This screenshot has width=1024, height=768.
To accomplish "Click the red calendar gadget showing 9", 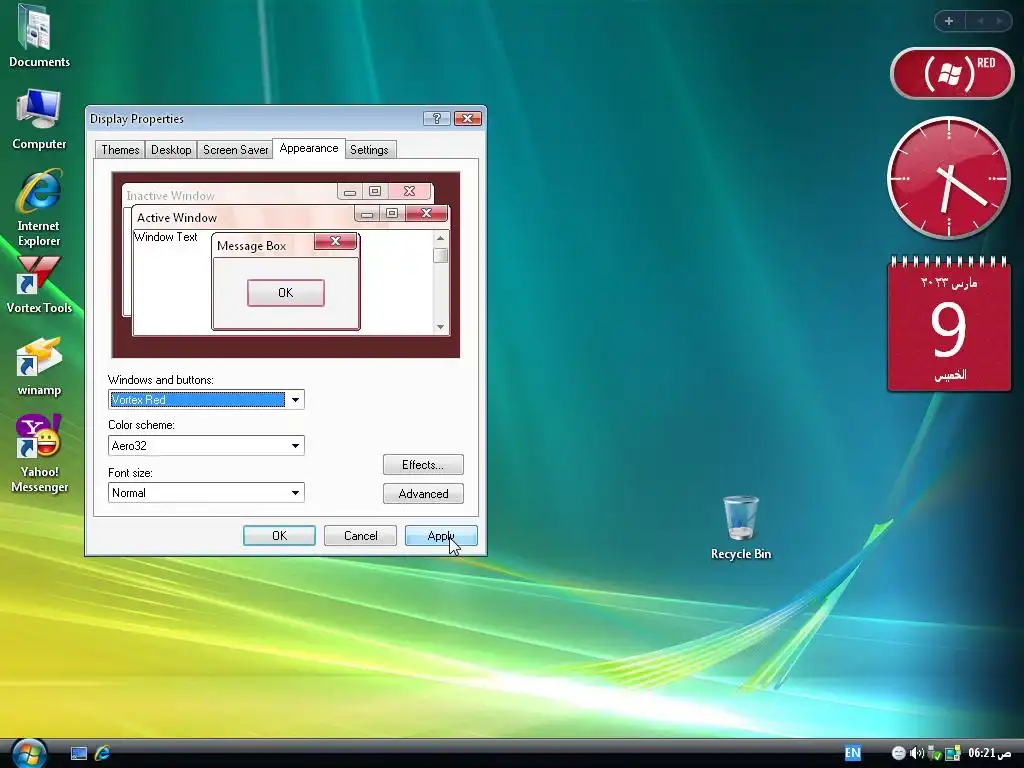I will pos(949,324).
